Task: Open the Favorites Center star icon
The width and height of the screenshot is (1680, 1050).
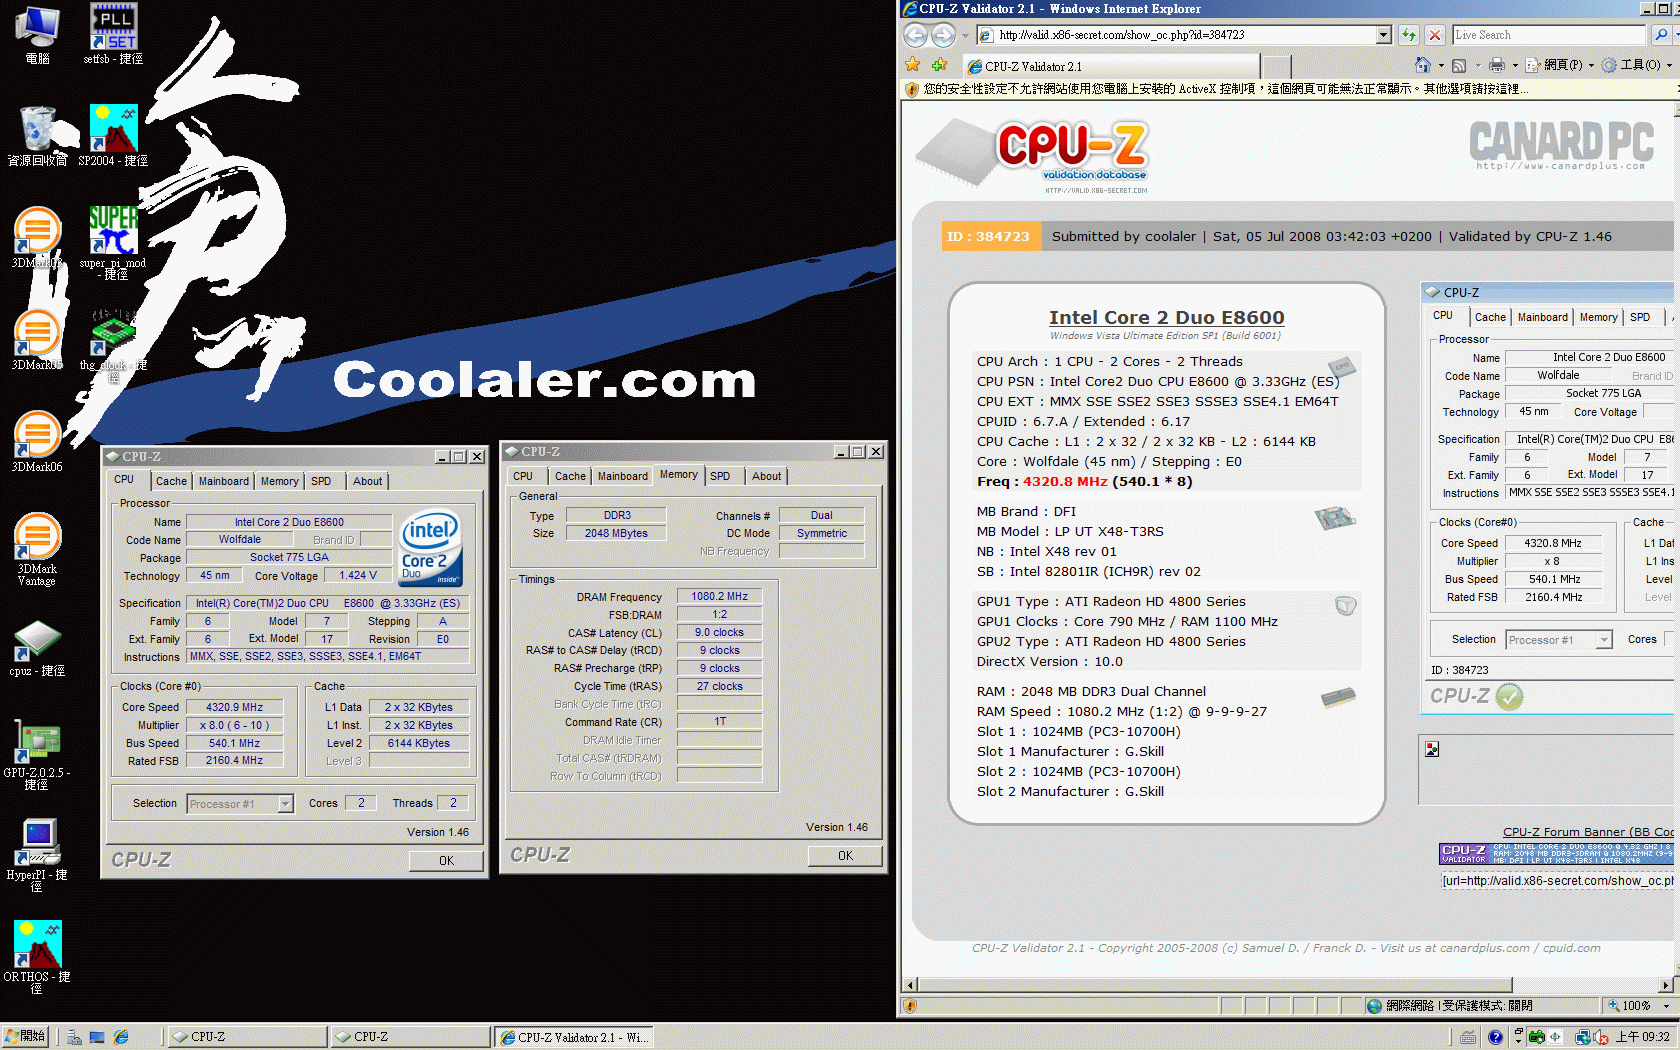Action: pyautogui.click(x=913, y=65)
